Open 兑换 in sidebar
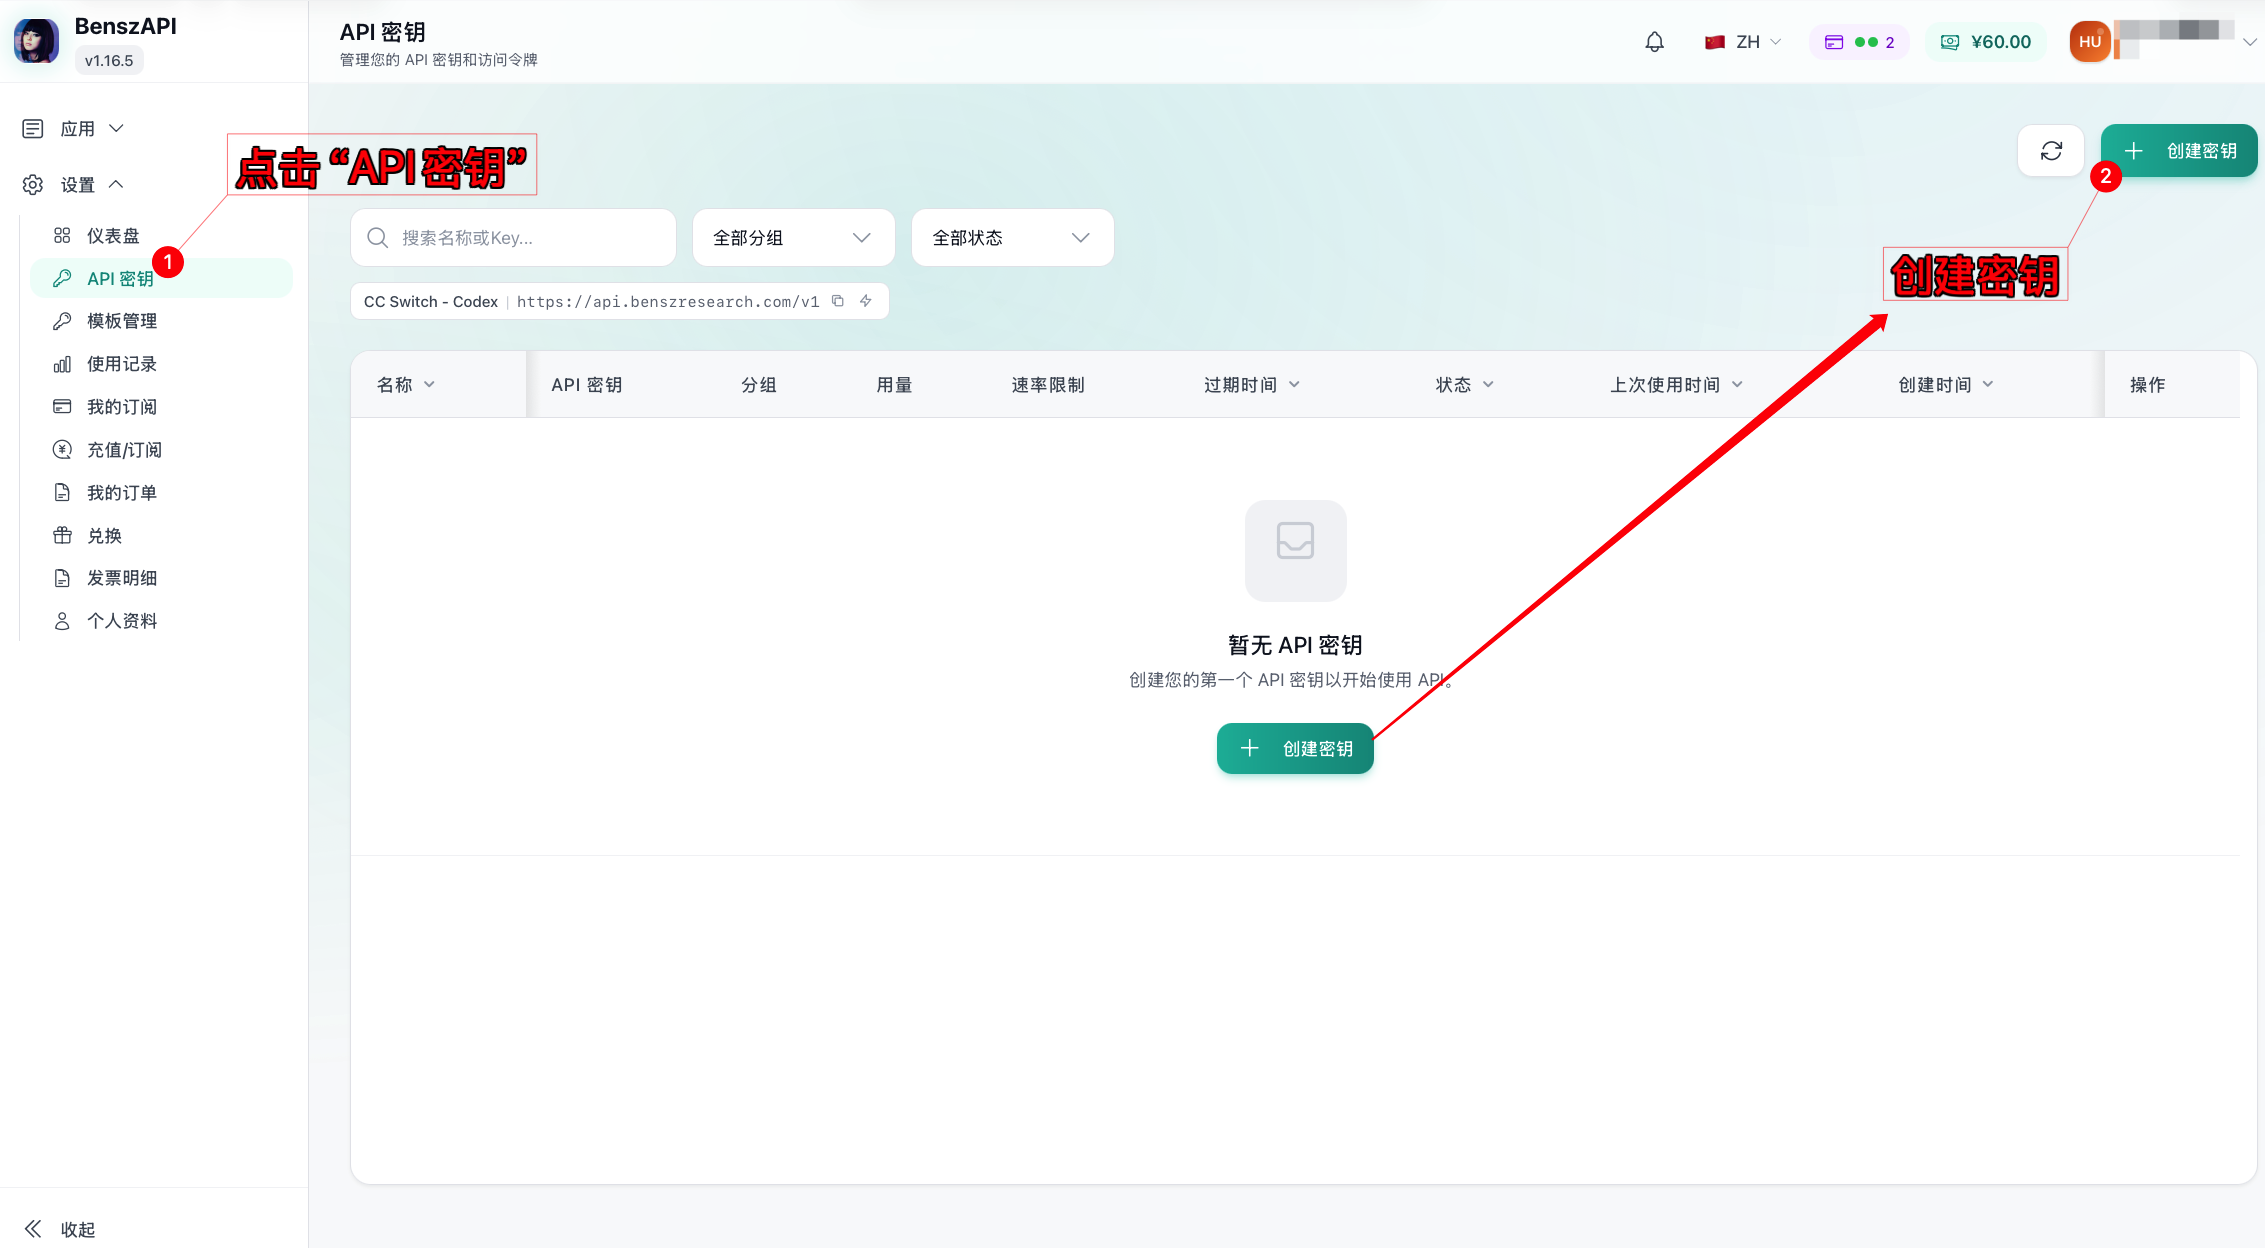Viewport: 2265px width, 1248px height. 160,536
